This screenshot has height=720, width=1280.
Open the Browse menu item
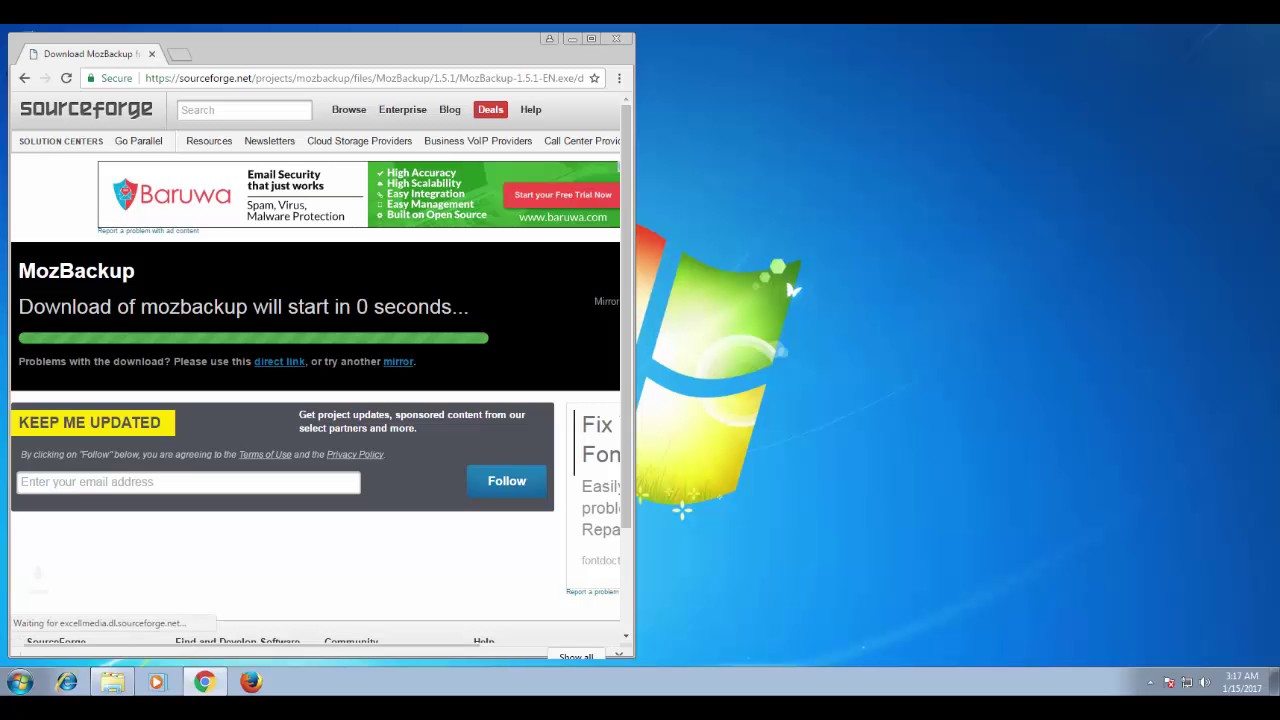pyautogui.click(x=349, y=110)
